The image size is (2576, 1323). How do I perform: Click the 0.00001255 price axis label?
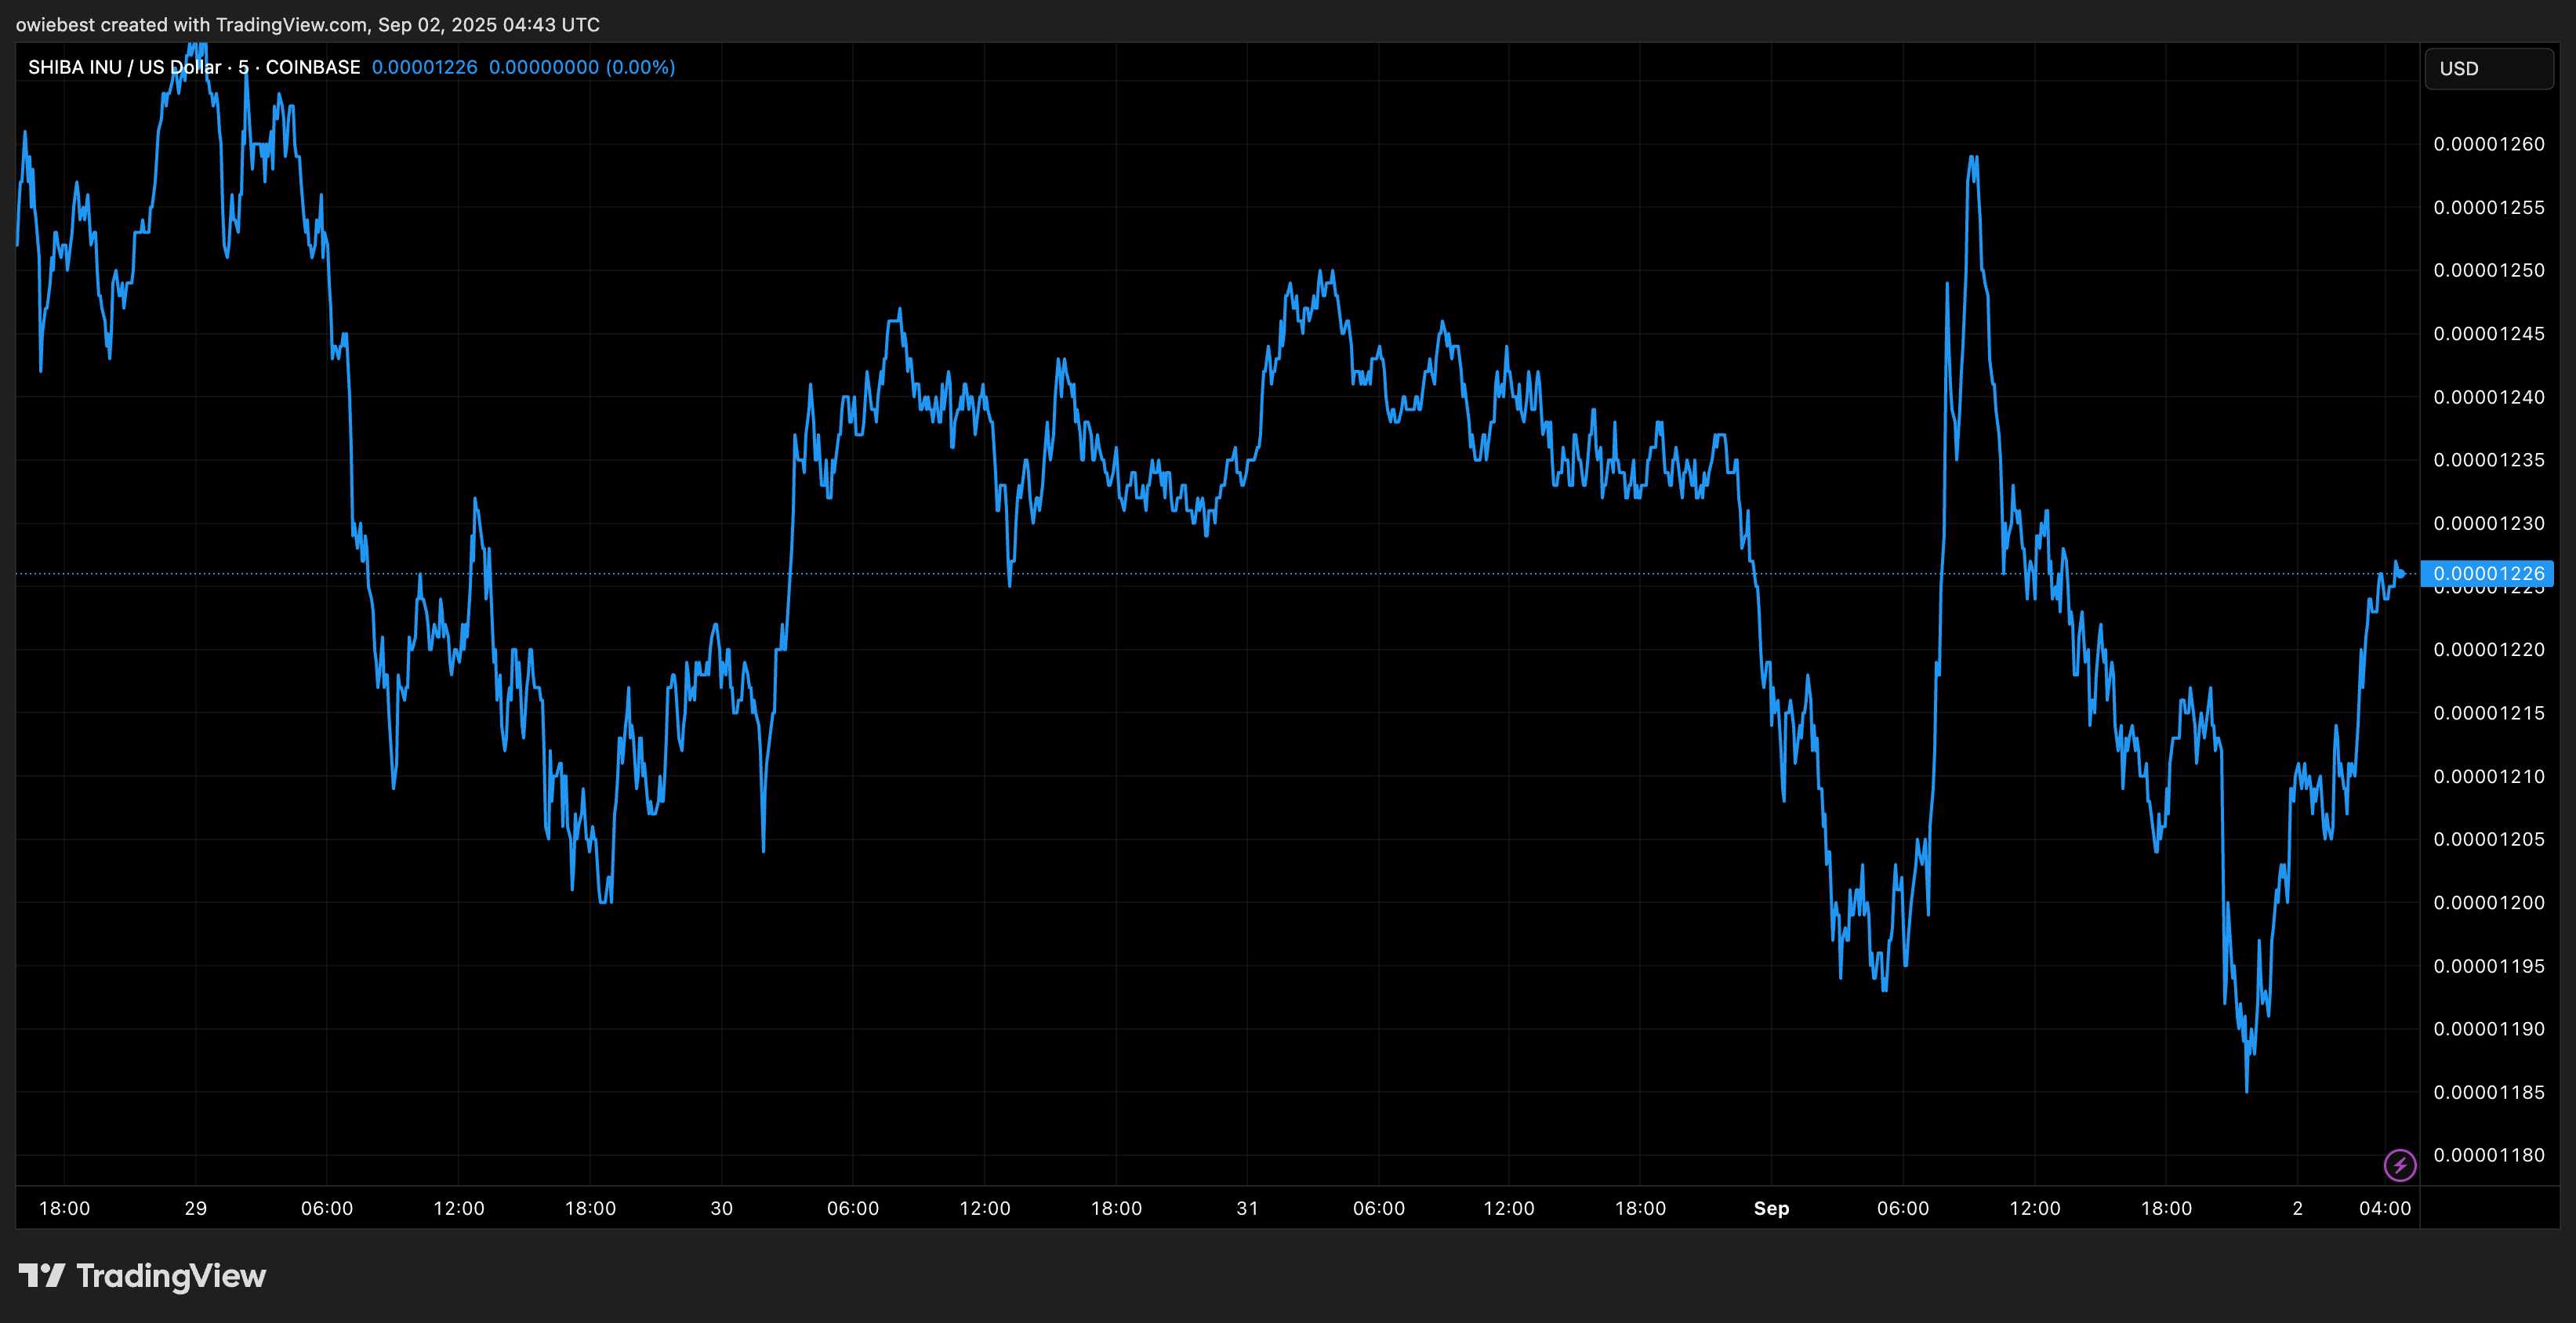pyautogui.click(x=2489, y=207)
